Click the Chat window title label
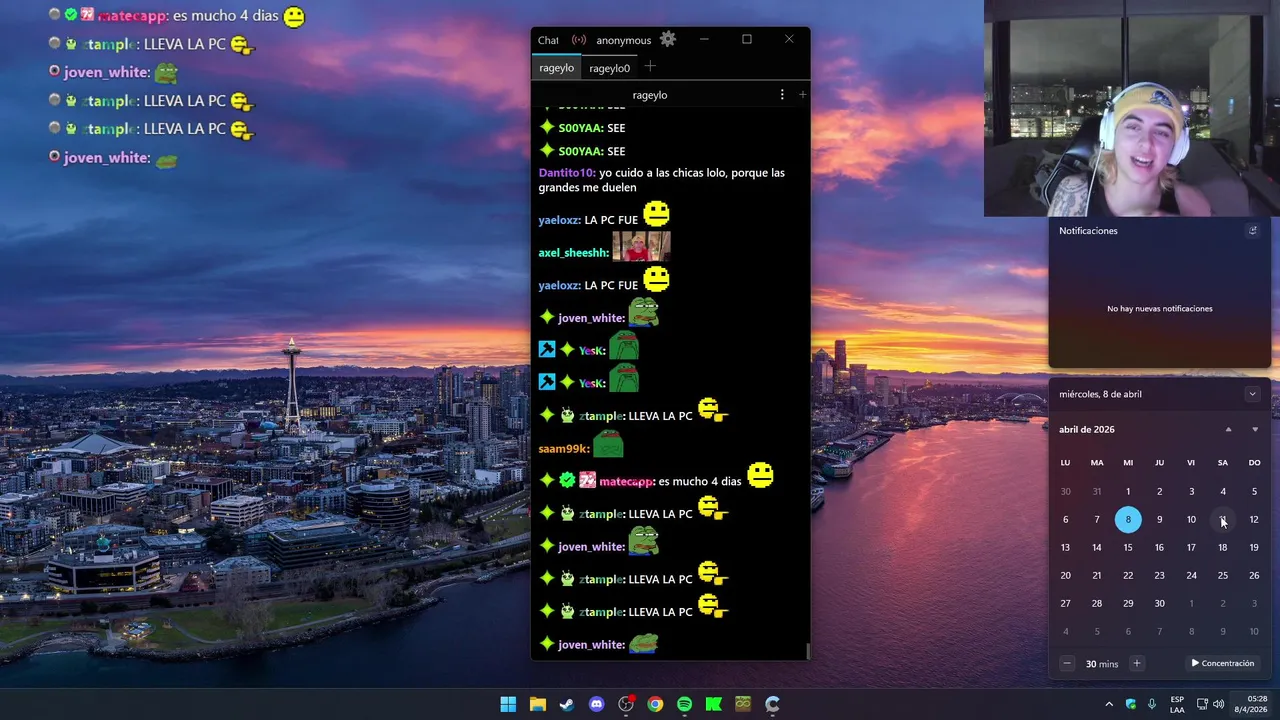The image size is (1280, 720). pyautogui.click(x=548, y=40)
